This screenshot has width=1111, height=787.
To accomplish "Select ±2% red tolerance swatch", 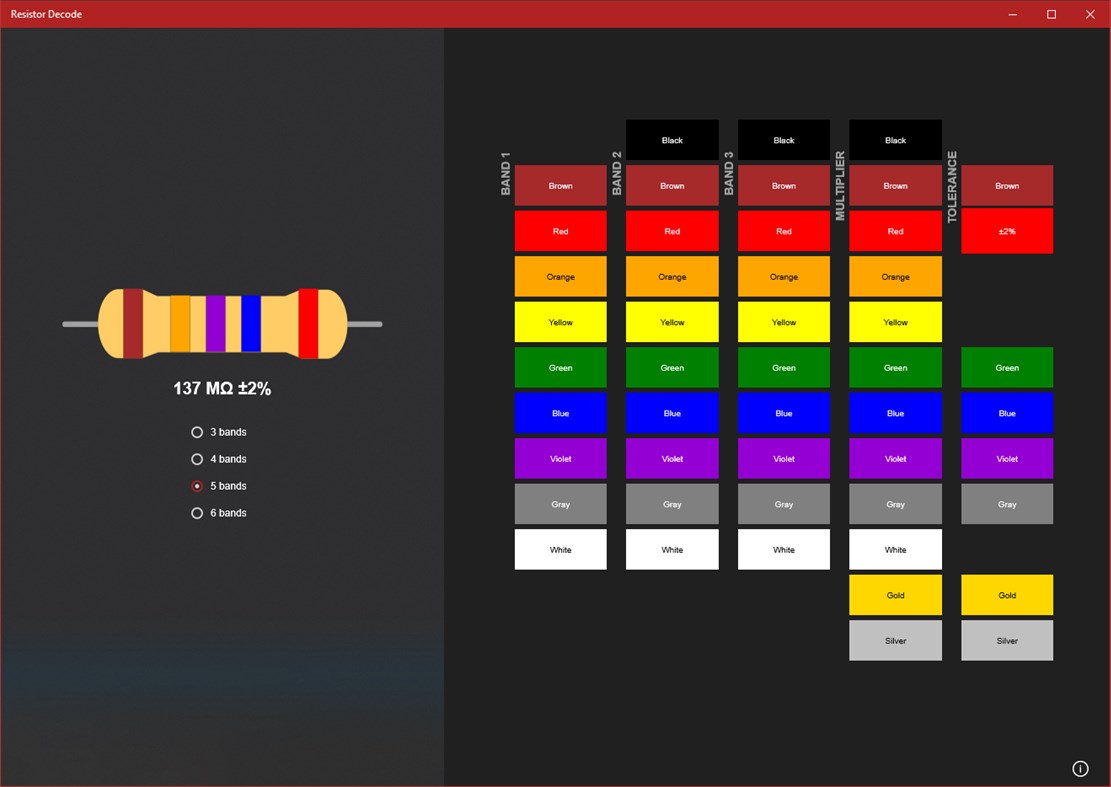I will [1006, 231].
